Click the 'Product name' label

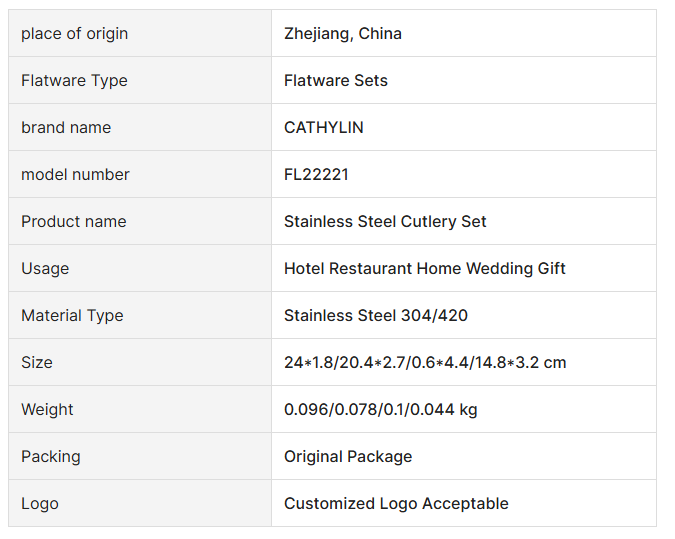point(74,222)
